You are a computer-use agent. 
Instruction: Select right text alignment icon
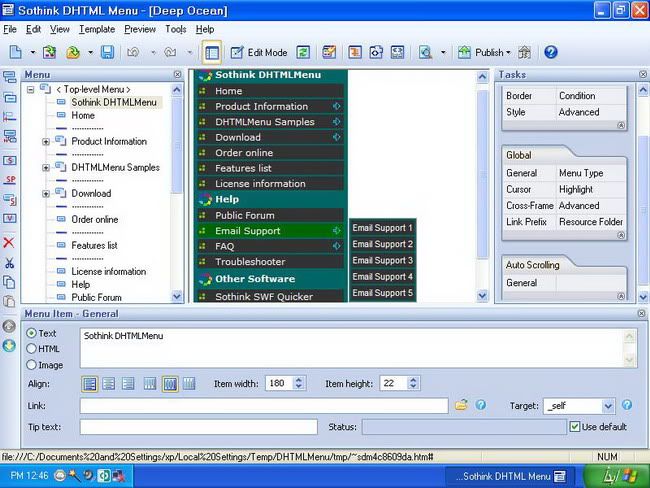click(x=128, y=384)
